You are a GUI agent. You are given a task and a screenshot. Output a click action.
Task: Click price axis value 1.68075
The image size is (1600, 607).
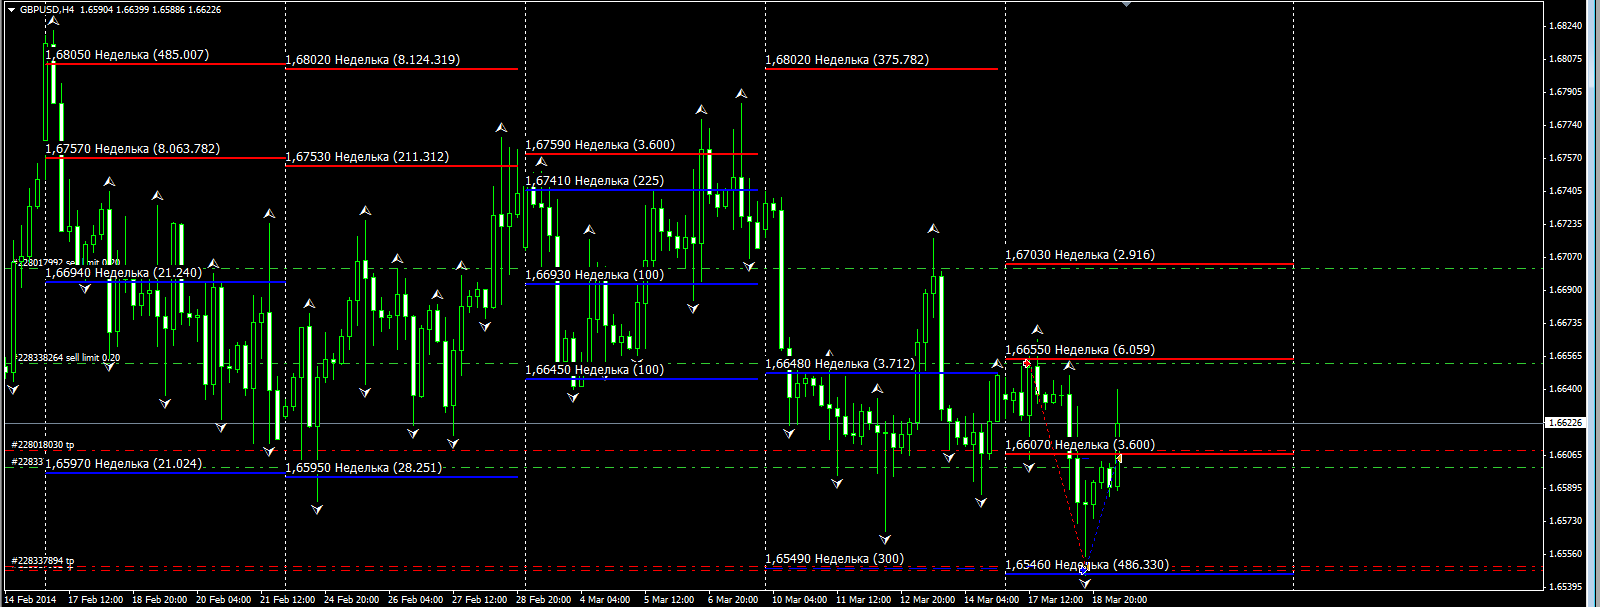(x=1565, y=59)
